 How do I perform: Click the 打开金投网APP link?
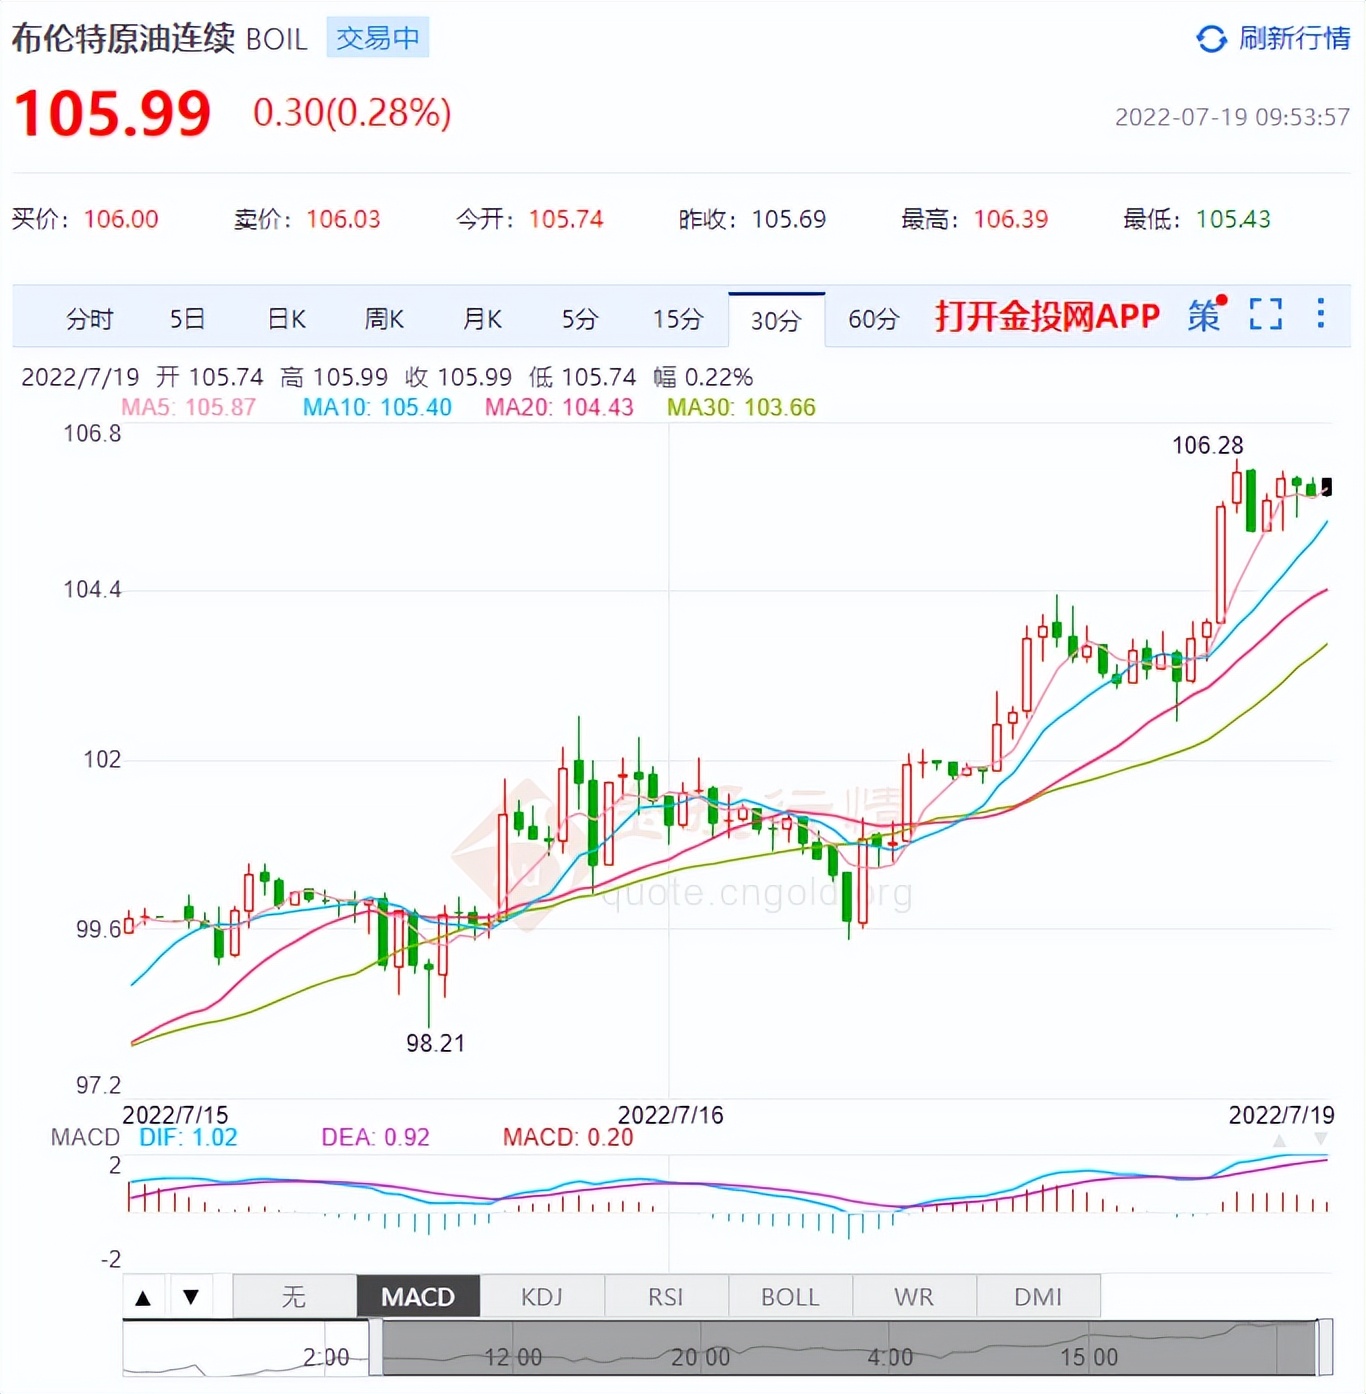pos(1047,316)
